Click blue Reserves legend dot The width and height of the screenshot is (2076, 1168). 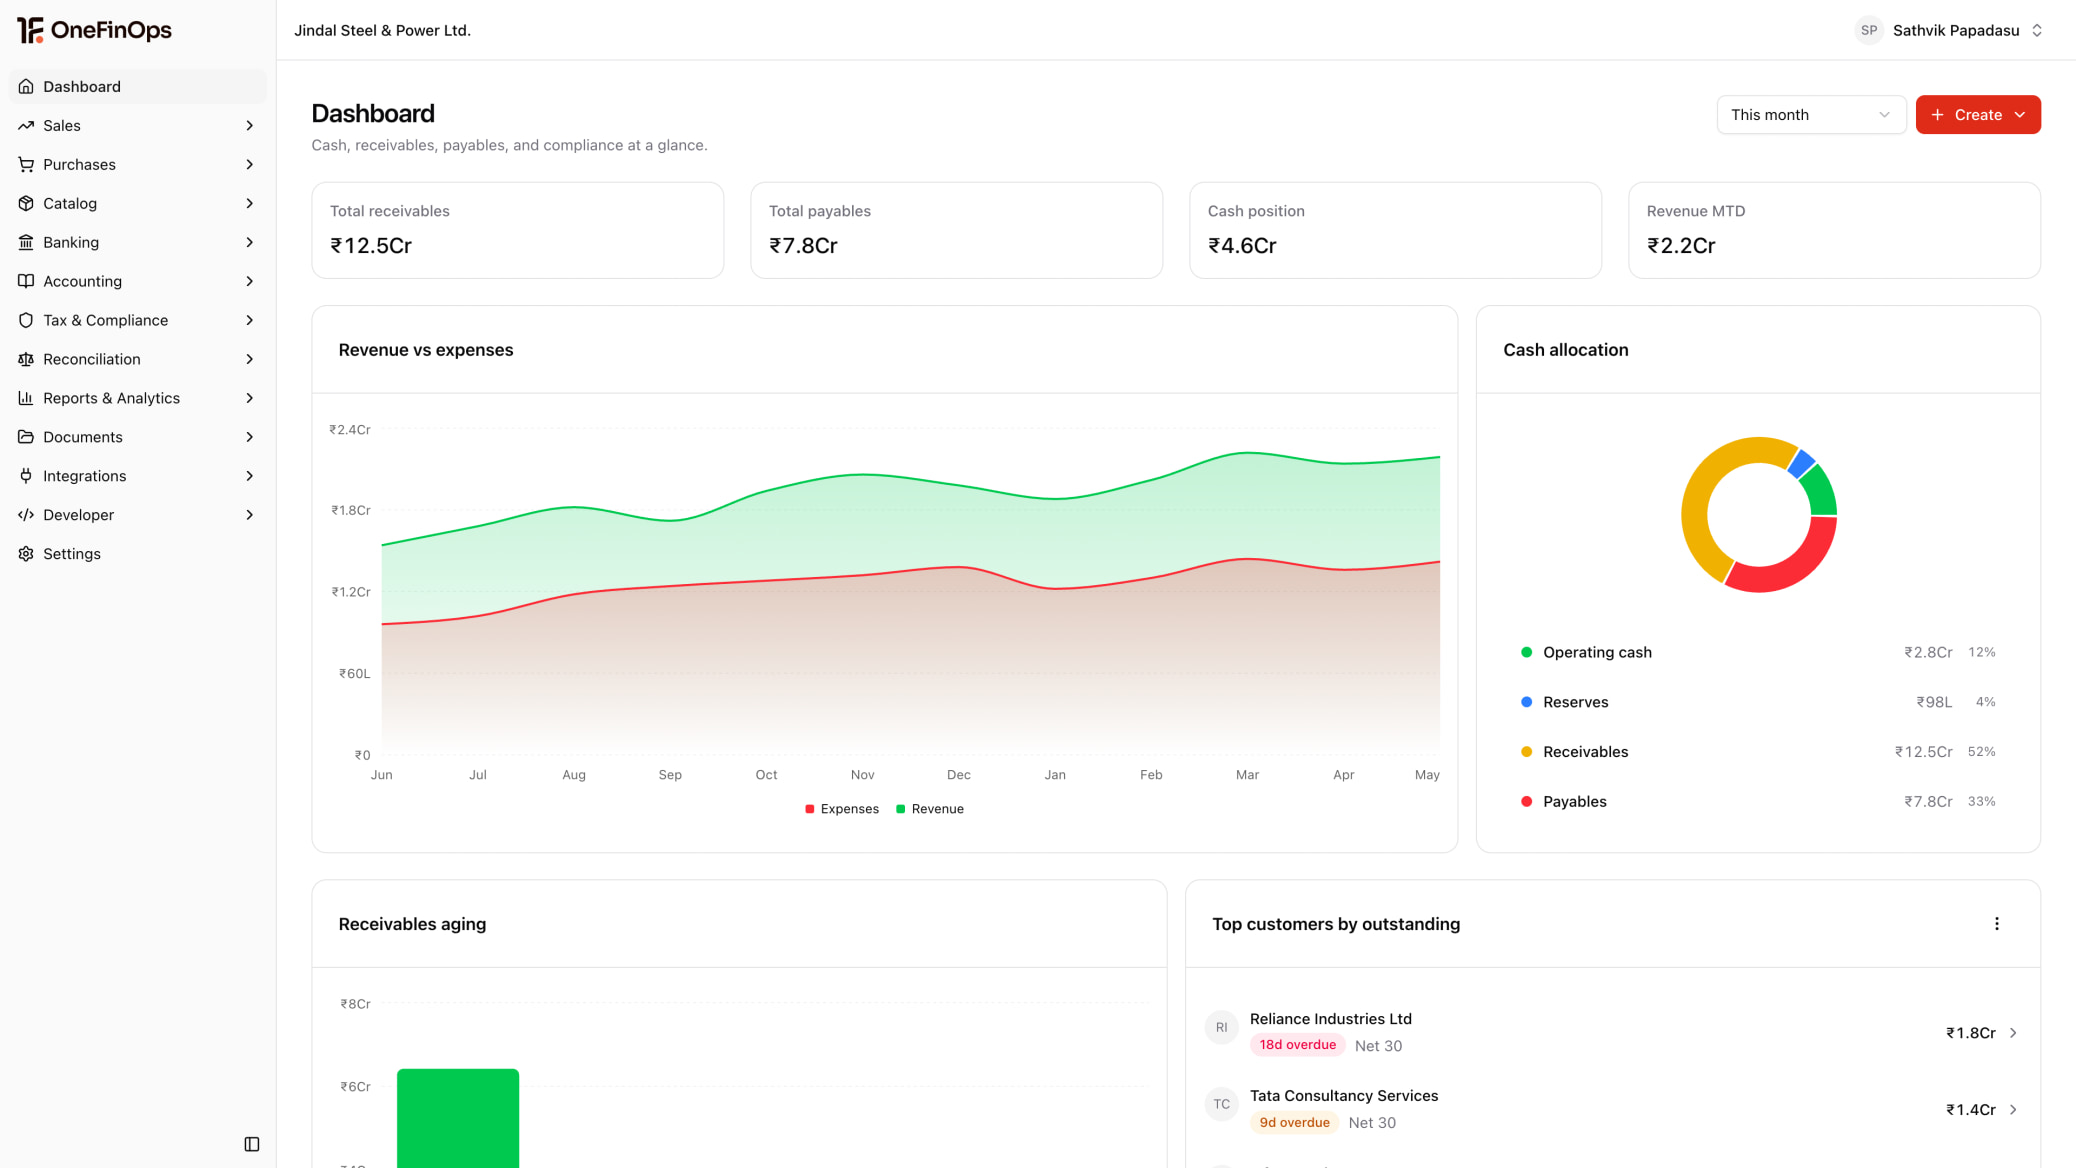point(1526,703)
